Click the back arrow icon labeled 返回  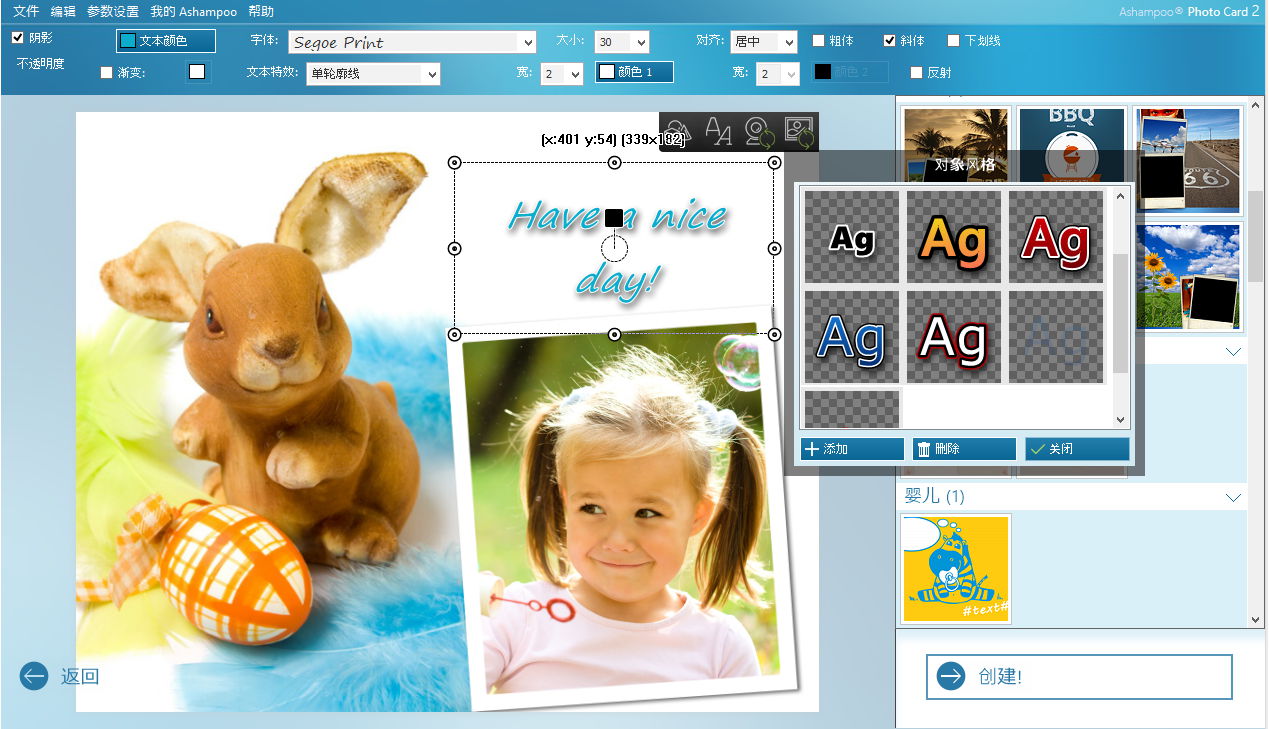(34, 676)
